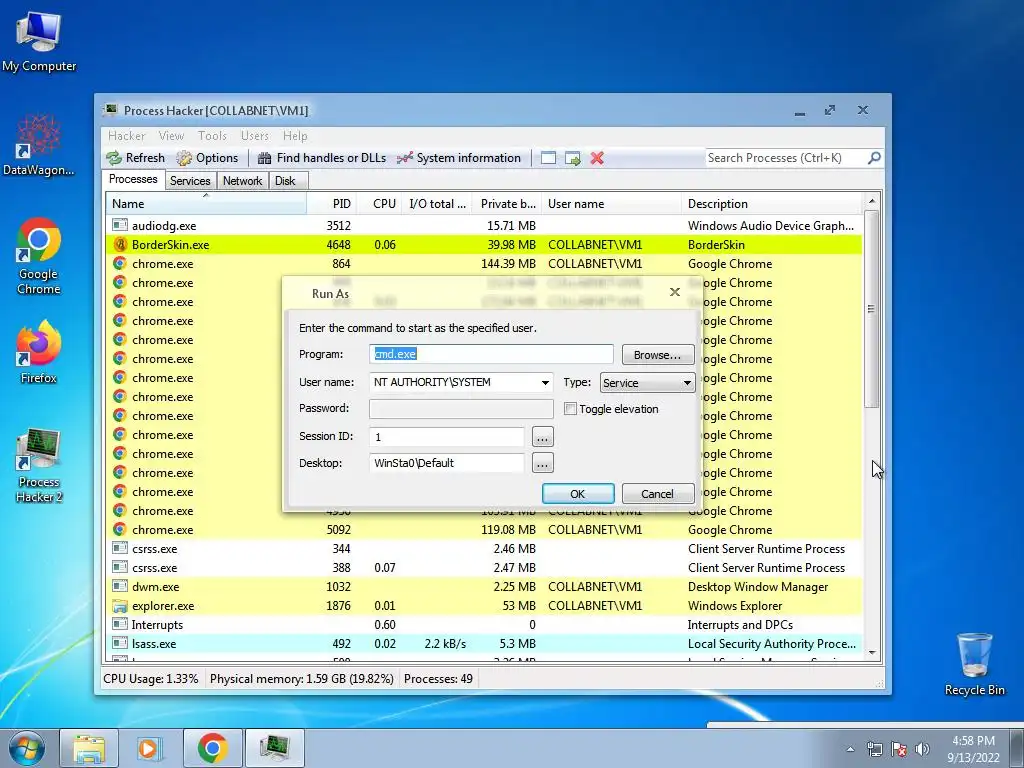Viewport: 1024px width, 768px height.
Task: Click Find handles or DLLs binoculars icon
Action: (x=264, y=158)
